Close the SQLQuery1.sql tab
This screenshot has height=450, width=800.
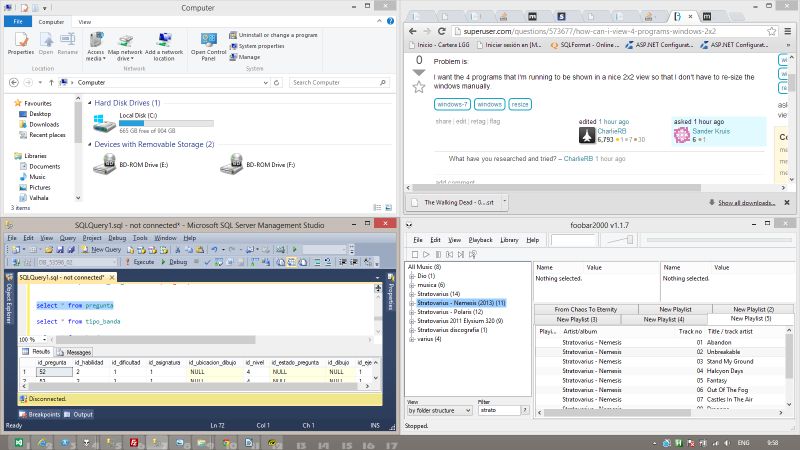112,277
